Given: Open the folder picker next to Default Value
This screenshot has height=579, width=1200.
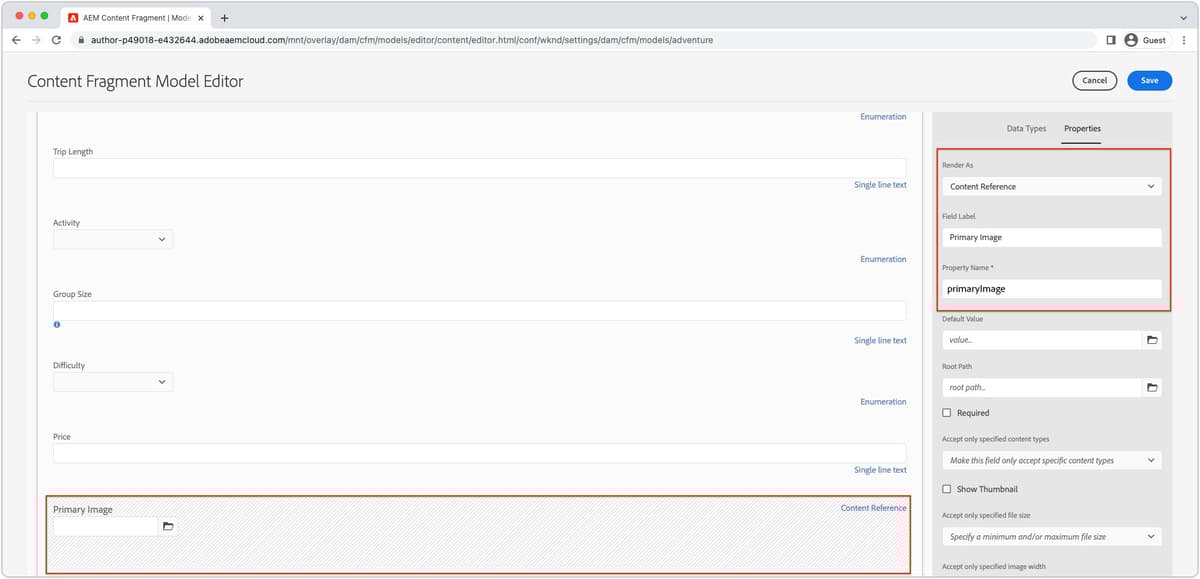Looking at the screenshot, I should tap(1152, 339).
